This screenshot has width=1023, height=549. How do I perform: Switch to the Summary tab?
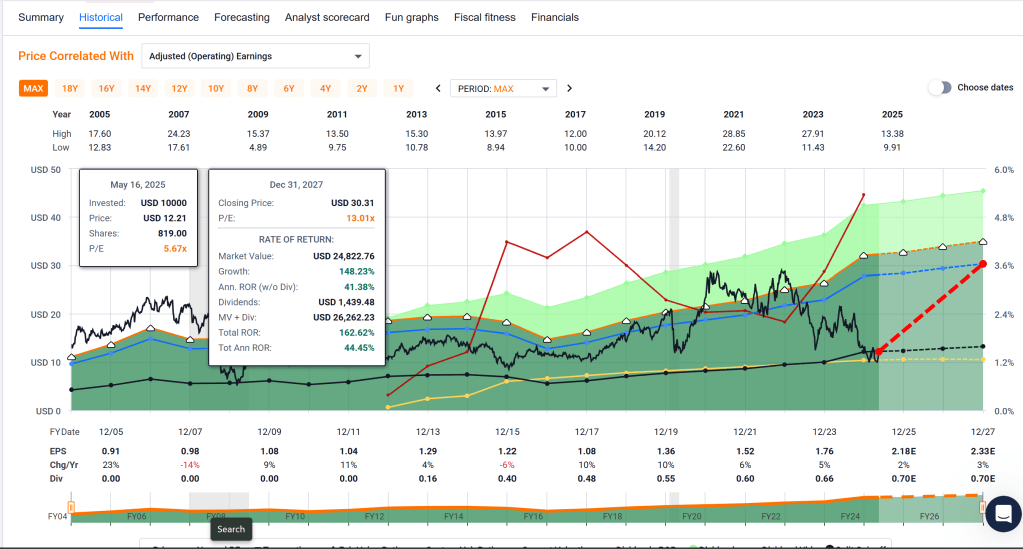pyautogui.click(x=41, y=17)
